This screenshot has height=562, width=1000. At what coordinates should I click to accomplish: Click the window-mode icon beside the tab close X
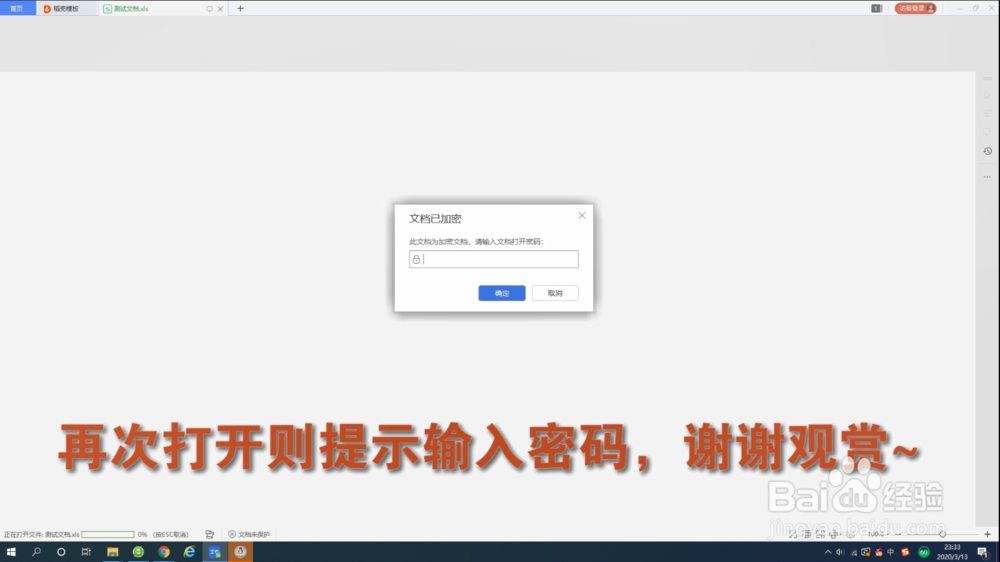[209, 9]
